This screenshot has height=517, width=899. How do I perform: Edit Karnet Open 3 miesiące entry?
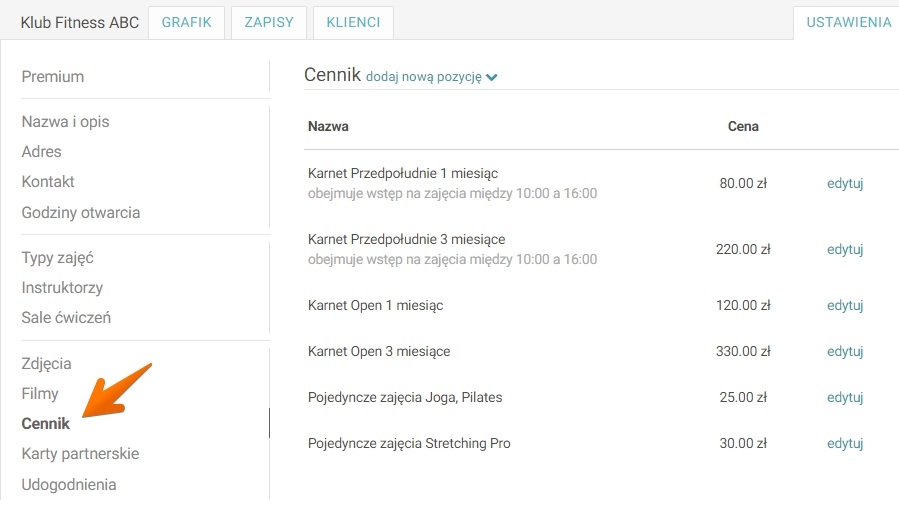click(844, 351)
